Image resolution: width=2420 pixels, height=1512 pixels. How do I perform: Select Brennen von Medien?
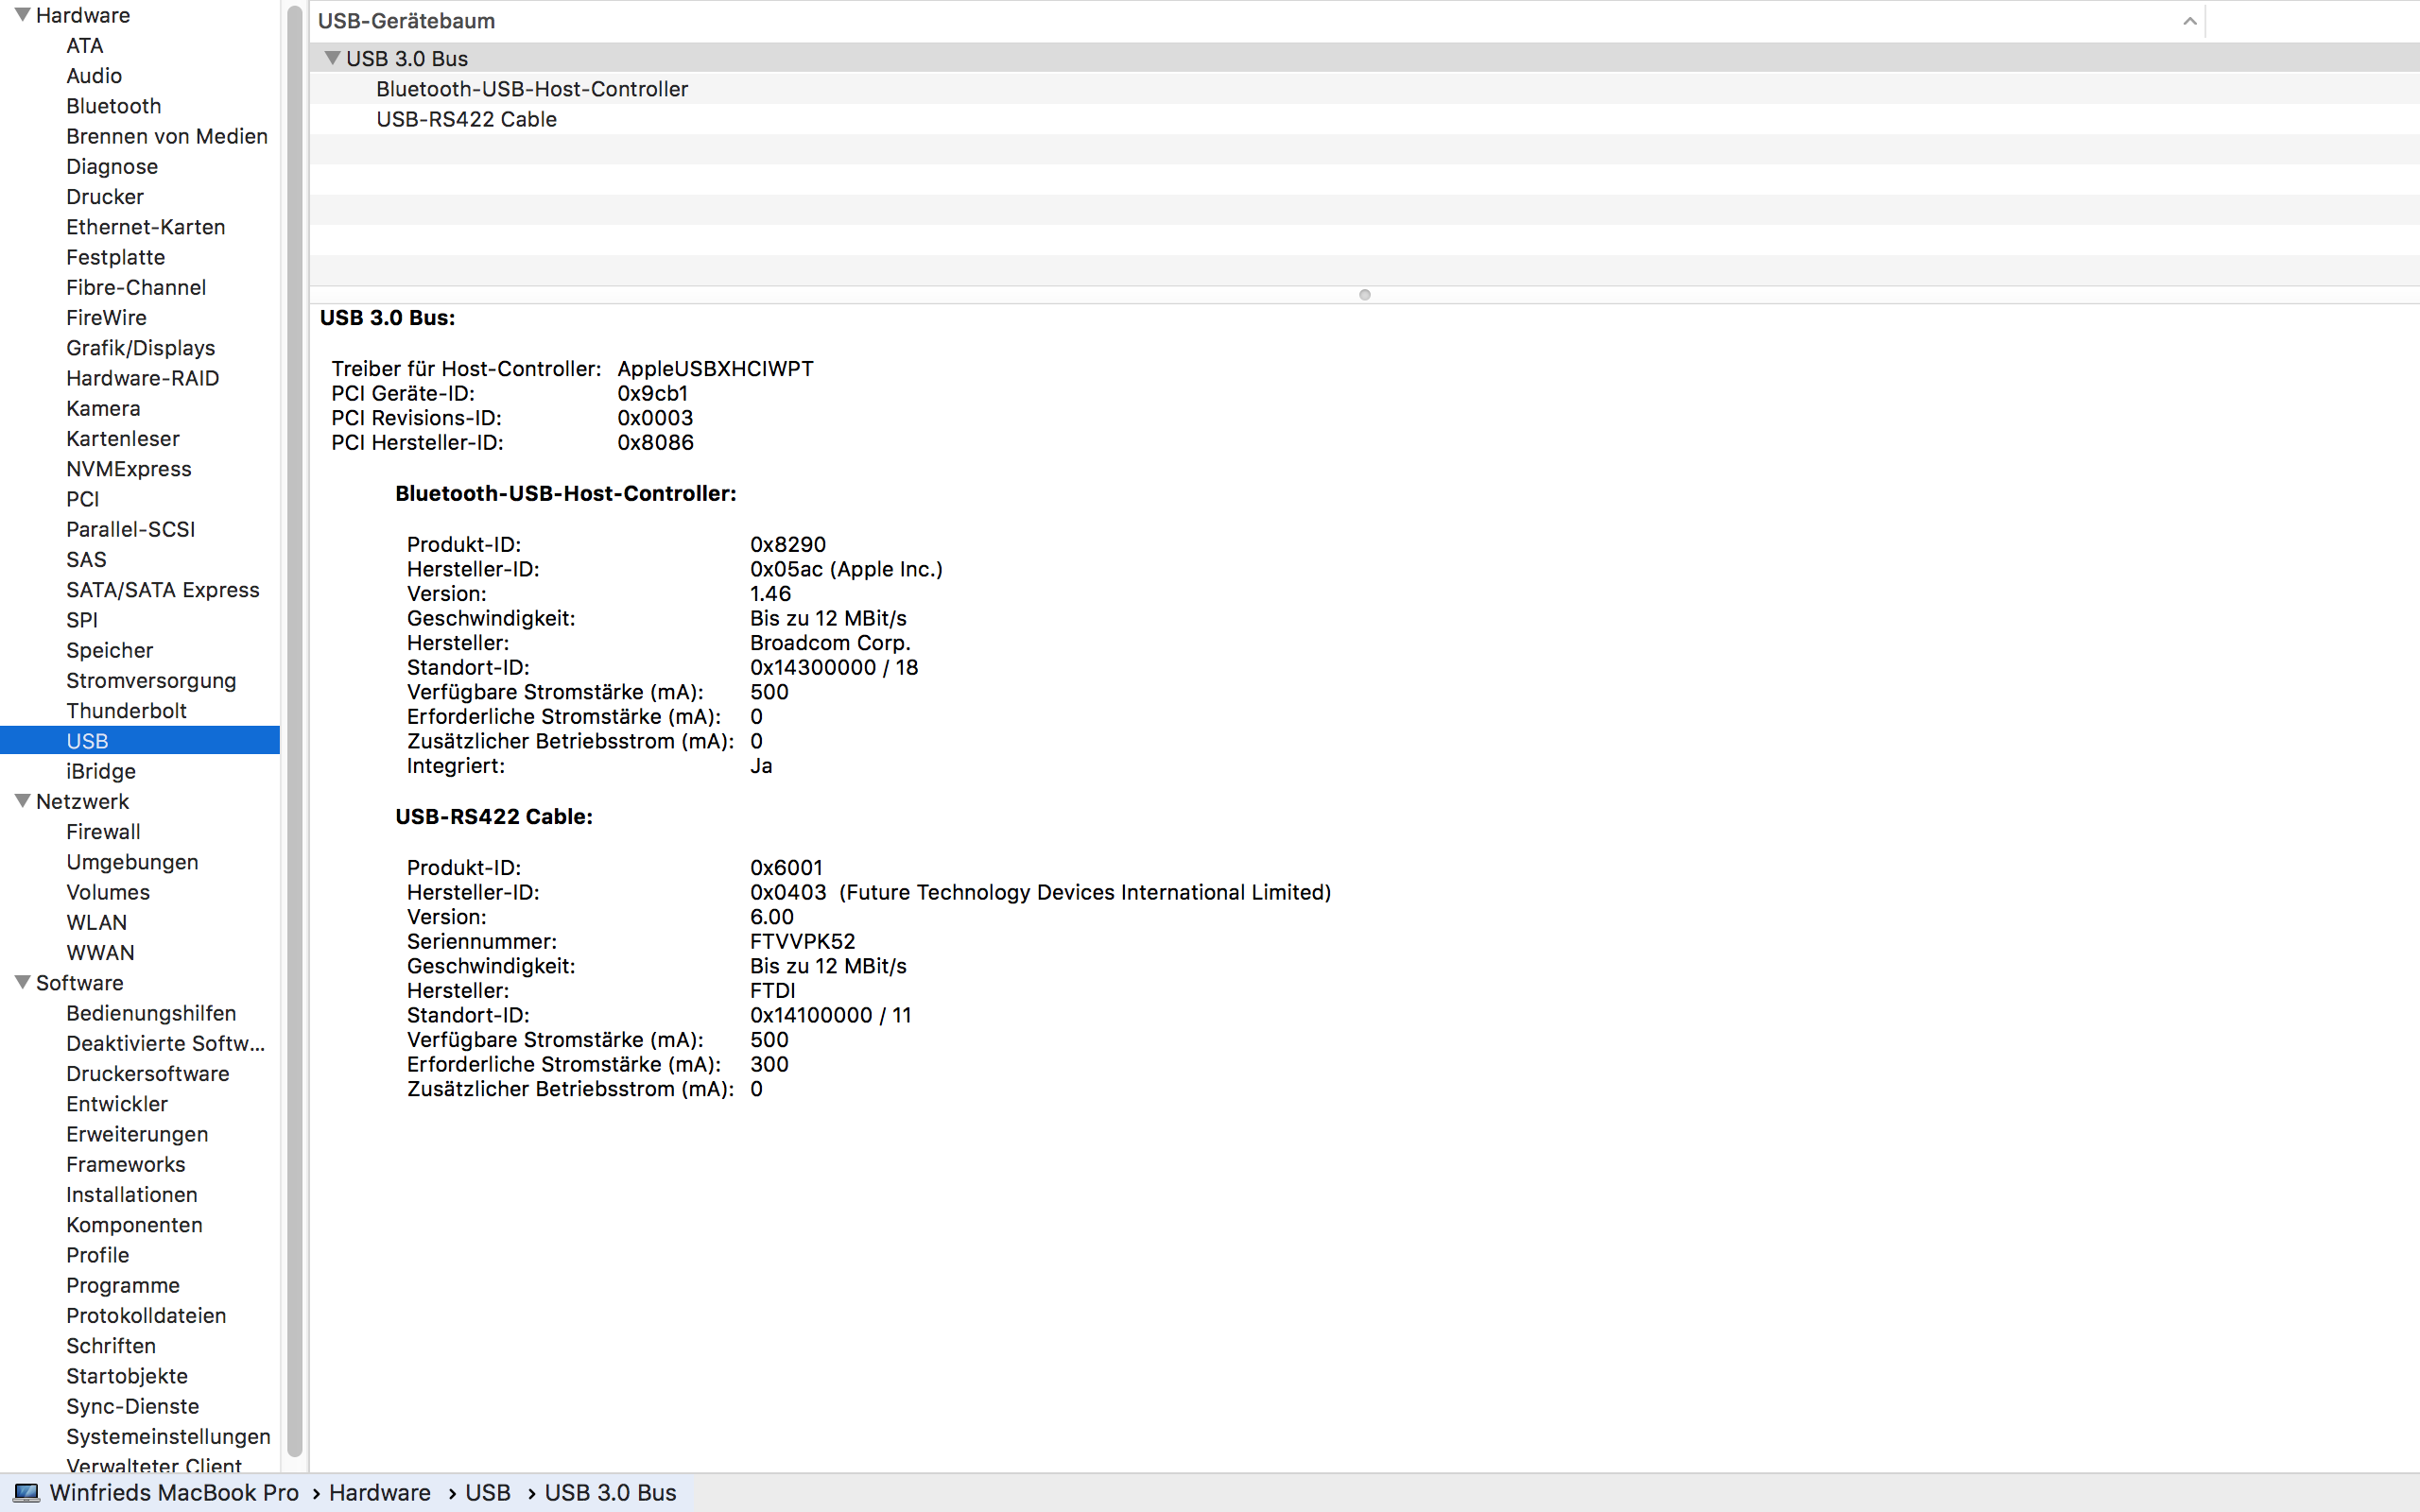167,136
